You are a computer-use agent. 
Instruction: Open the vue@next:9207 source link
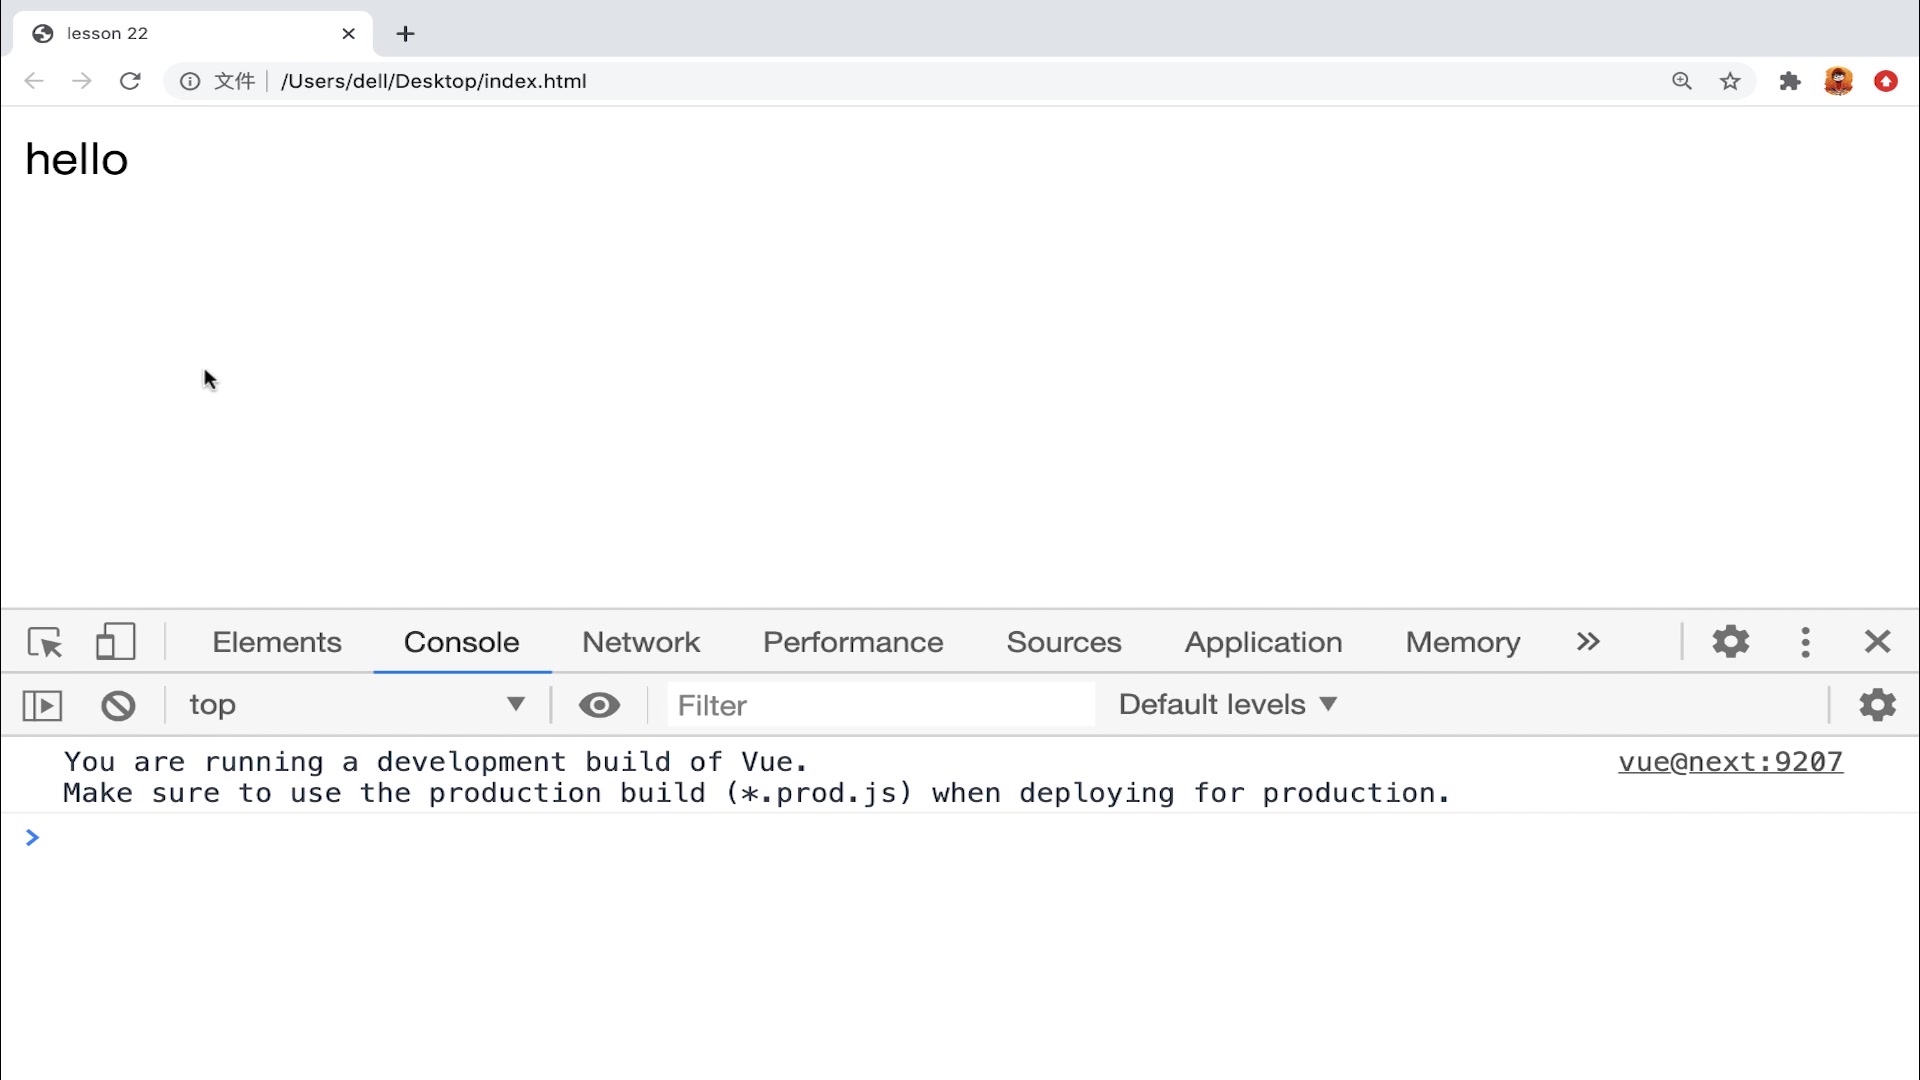(1730, 762)
